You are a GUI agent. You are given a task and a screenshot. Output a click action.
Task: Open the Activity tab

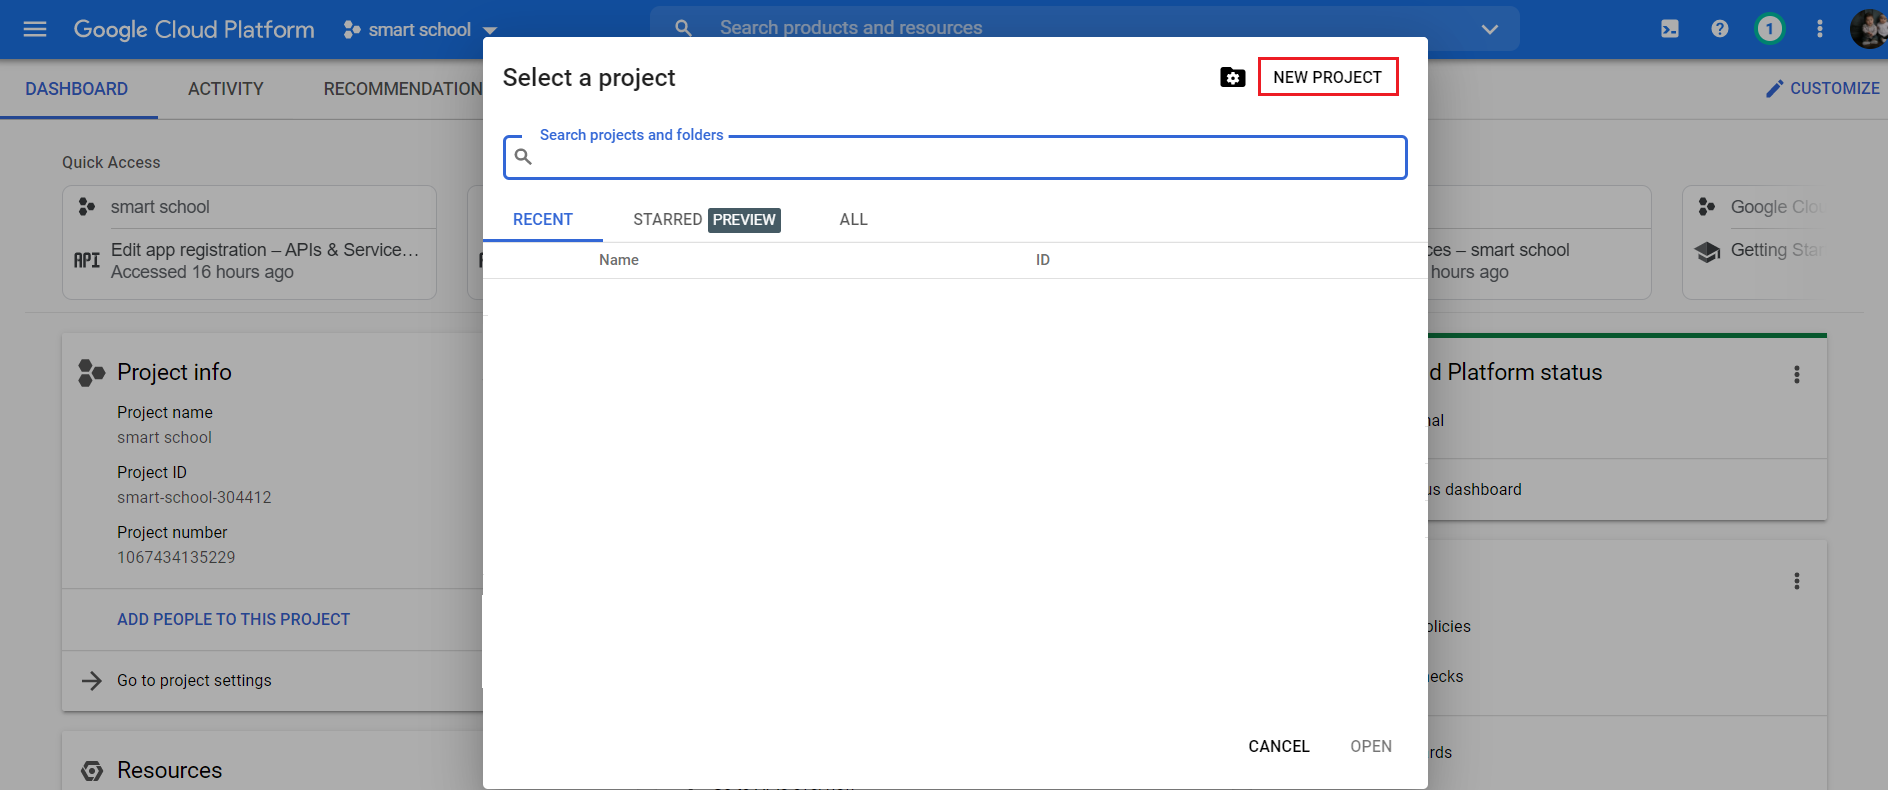click(225, 89)
